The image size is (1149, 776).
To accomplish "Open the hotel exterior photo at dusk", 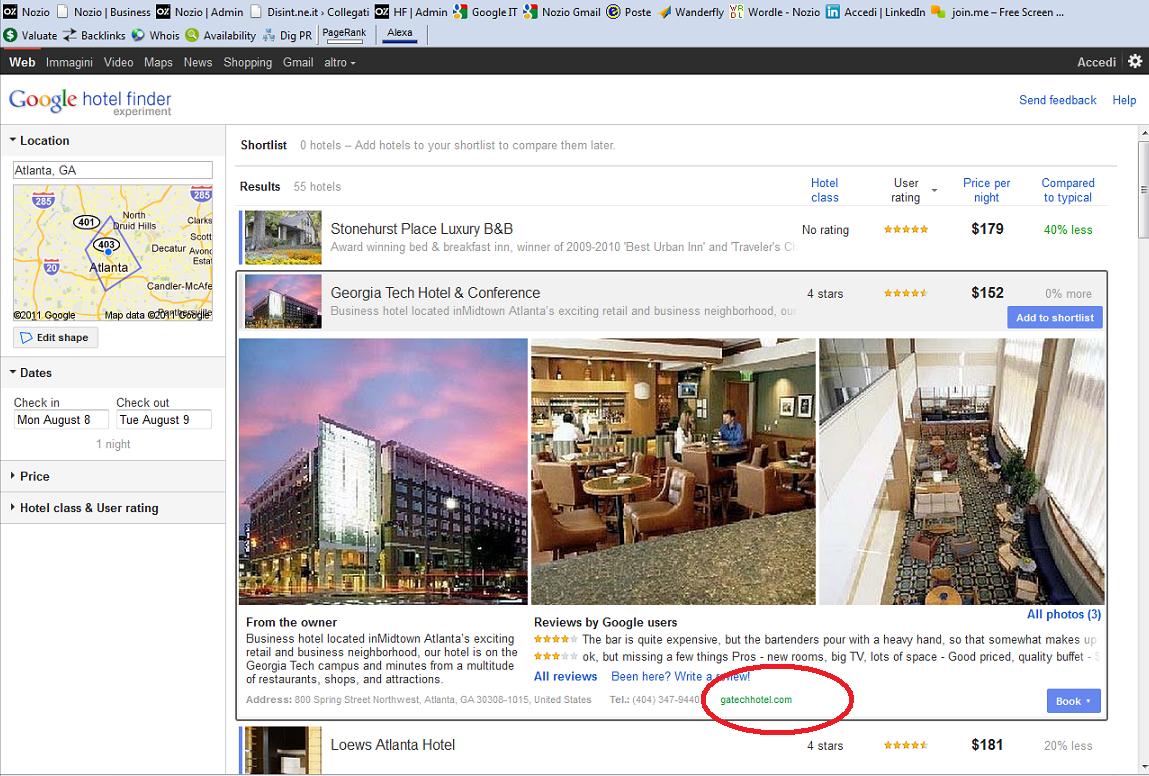I will [383, 471].
